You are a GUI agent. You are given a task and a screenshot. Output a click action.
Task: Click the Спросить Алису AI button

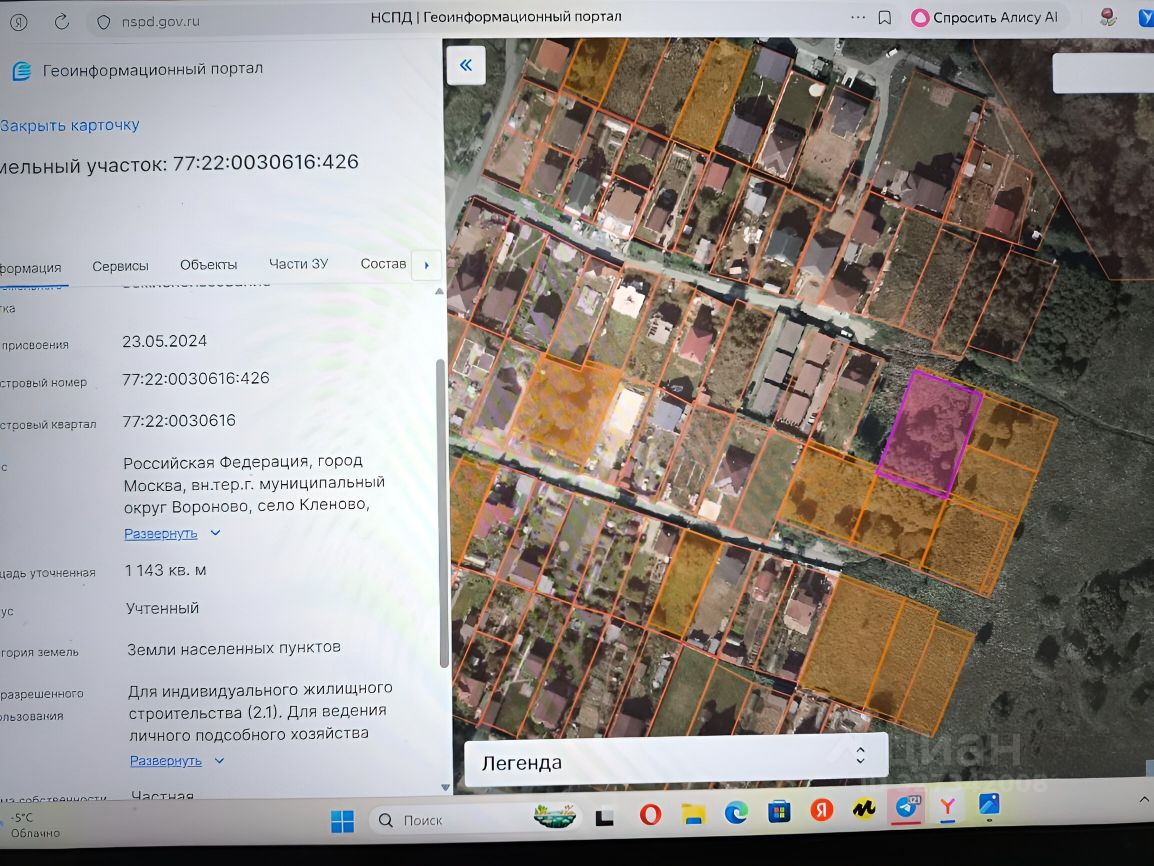985,18
